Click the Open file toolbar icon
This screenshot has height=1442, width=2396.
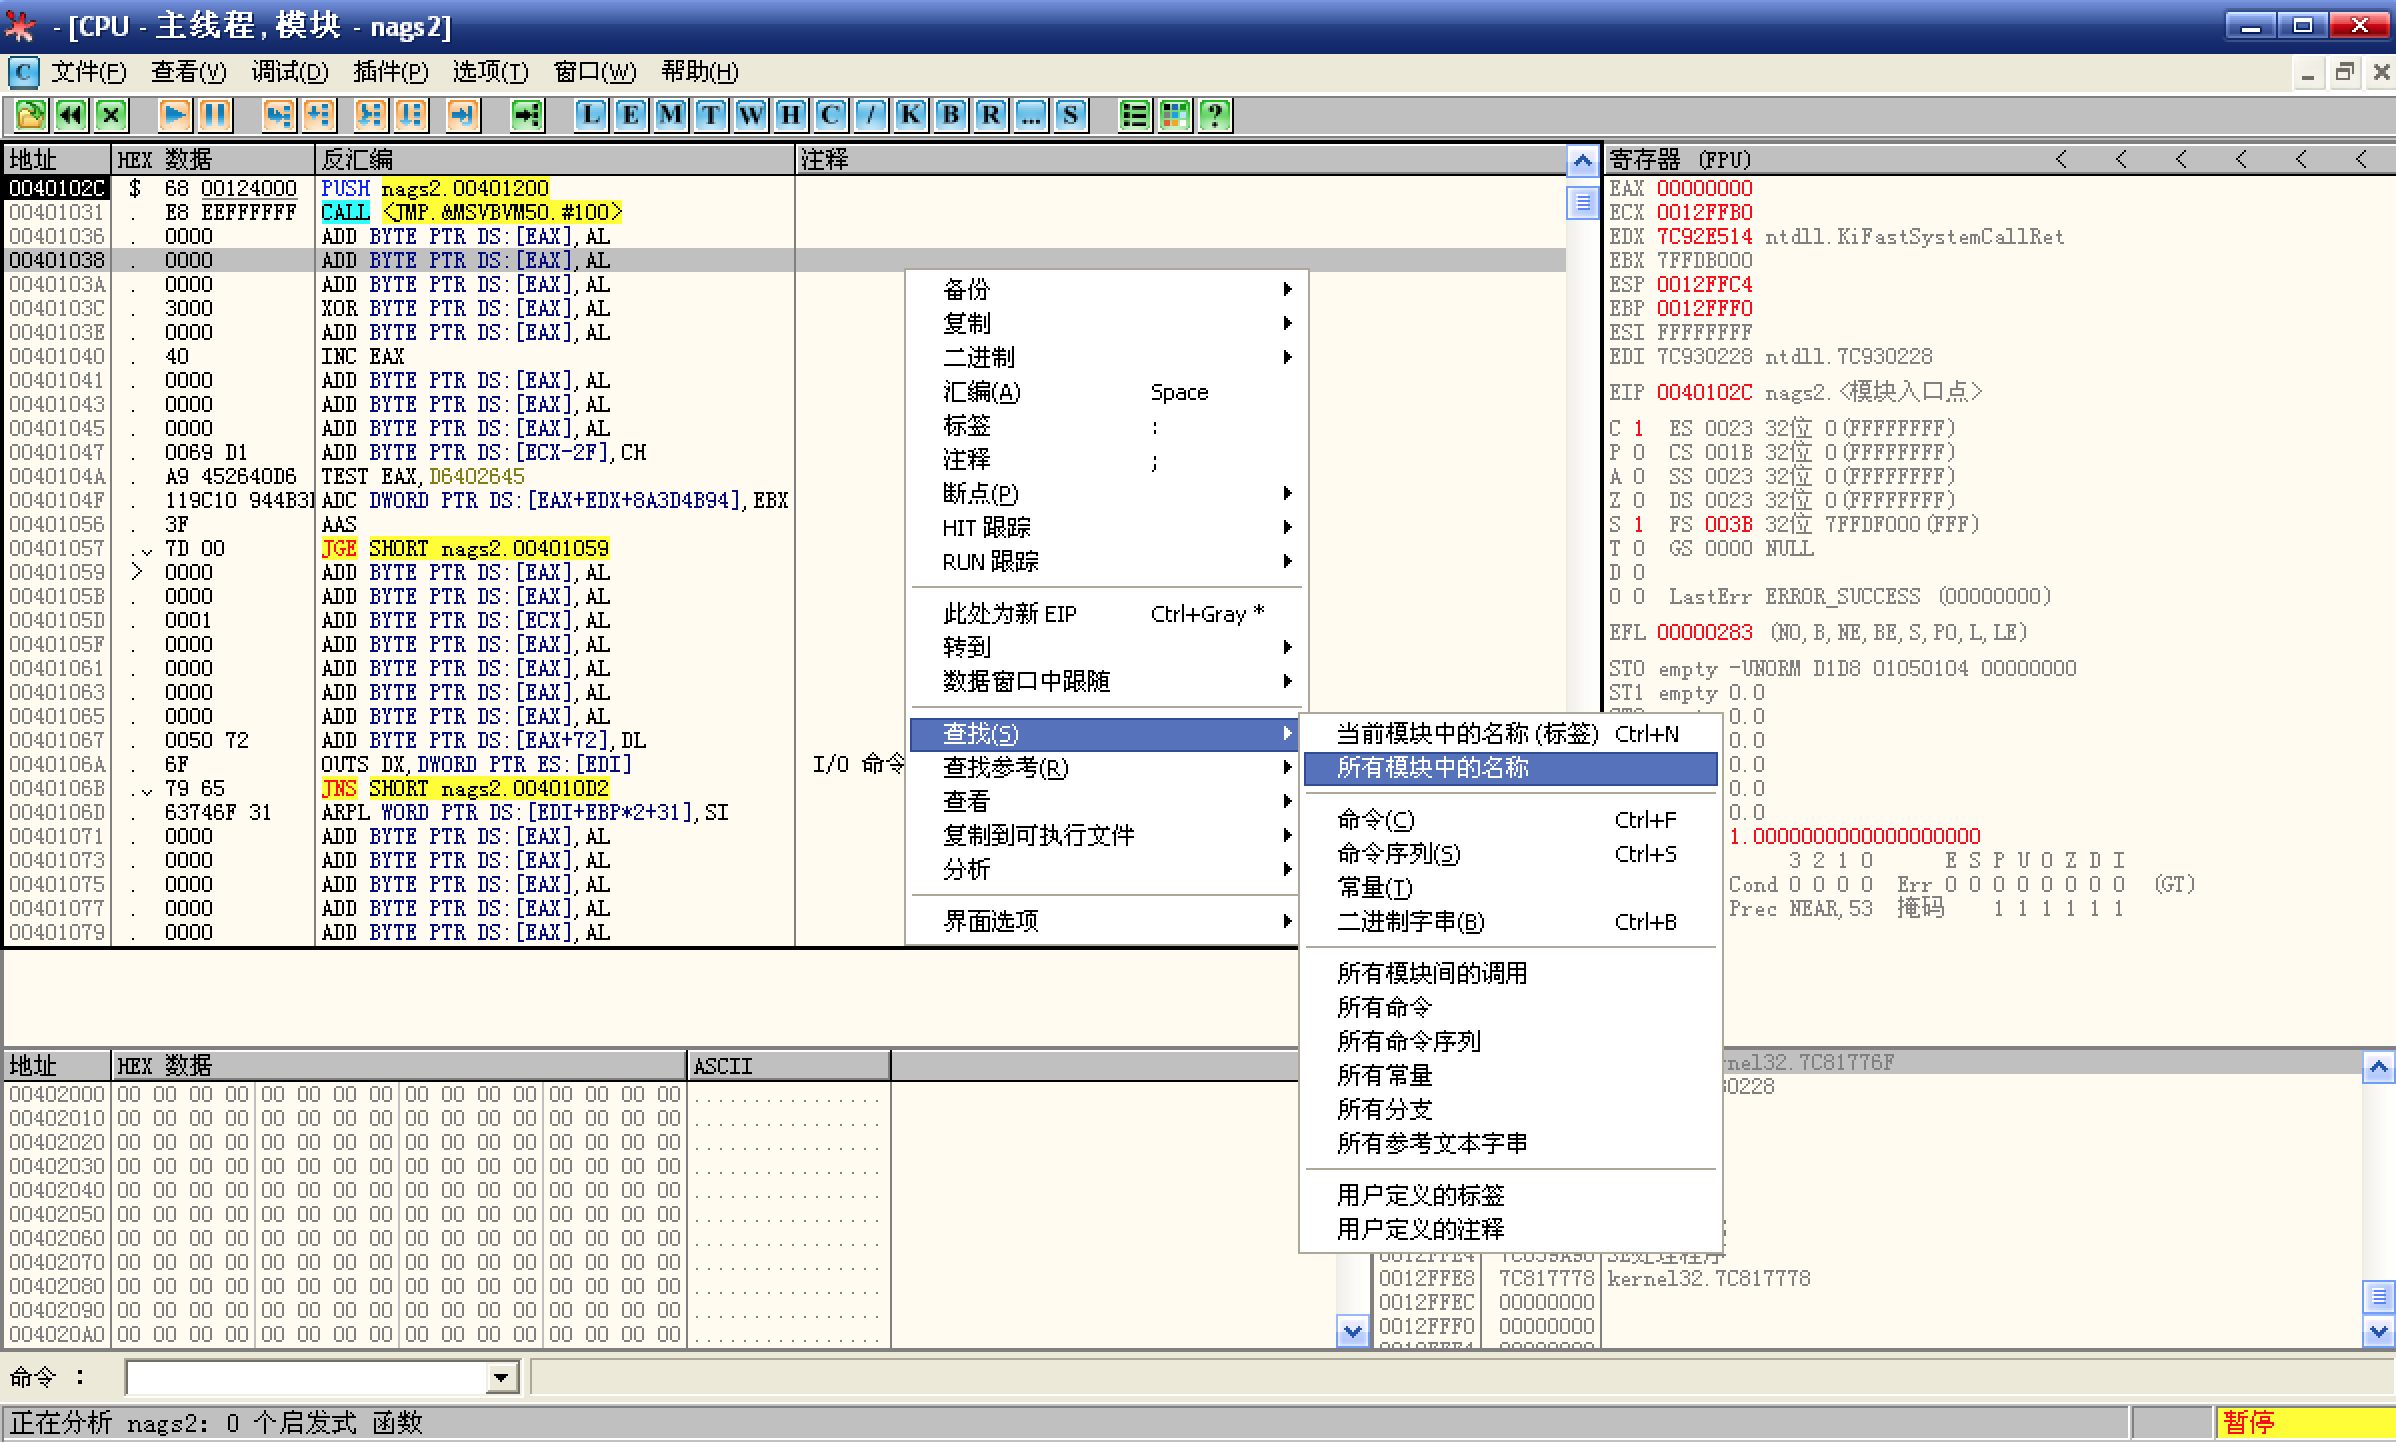(30, 115)
